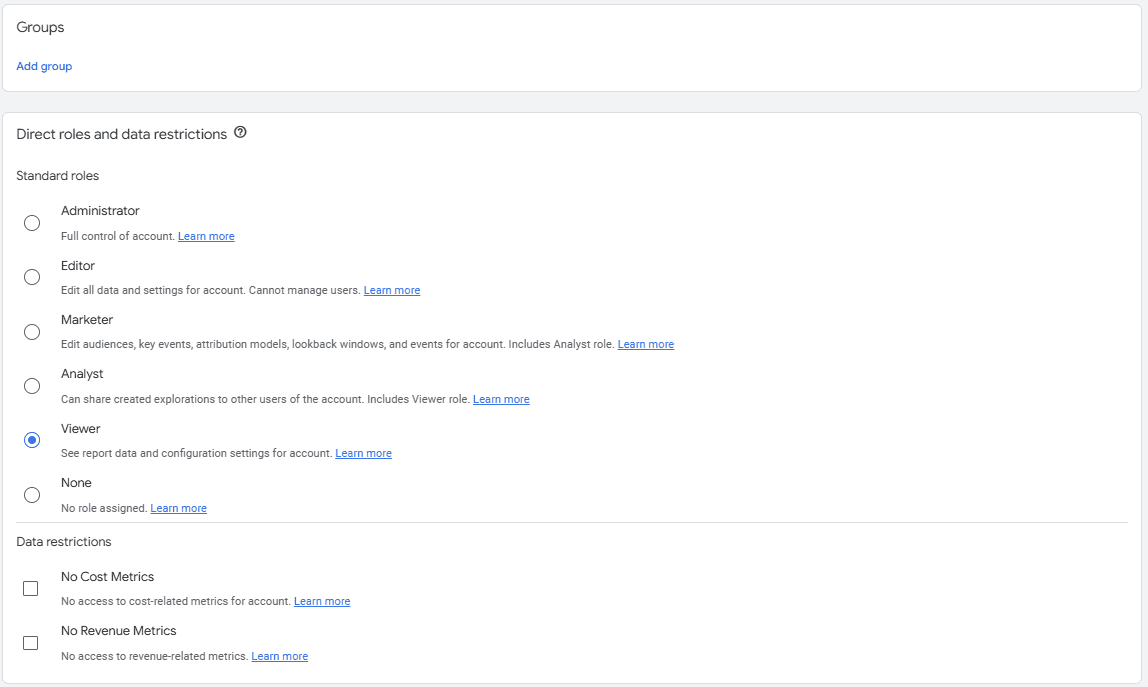Screen dimensions: 1148x687
Task: Open Learn more for Analyst role
Action: pyautogui.click(x=501, y=399)
